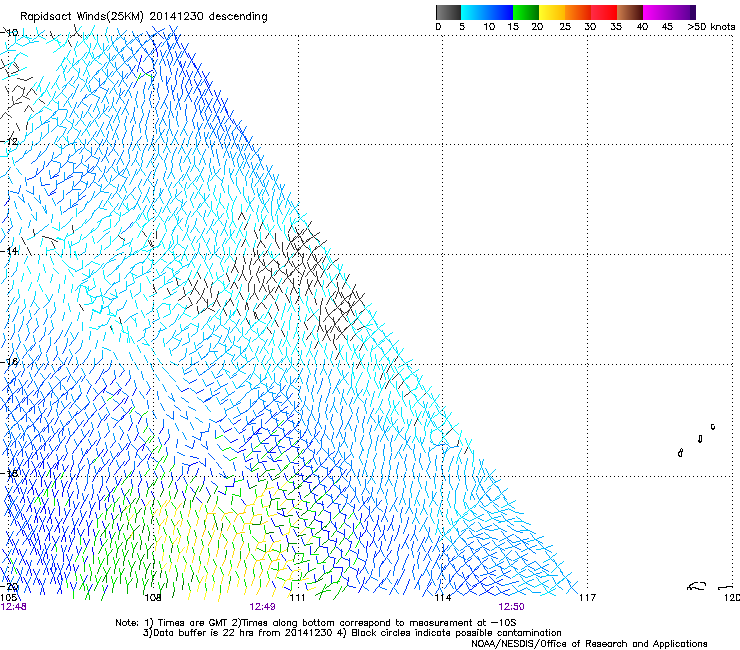
Task: Click the purple '12:48' time label
Action: point(13,607)
